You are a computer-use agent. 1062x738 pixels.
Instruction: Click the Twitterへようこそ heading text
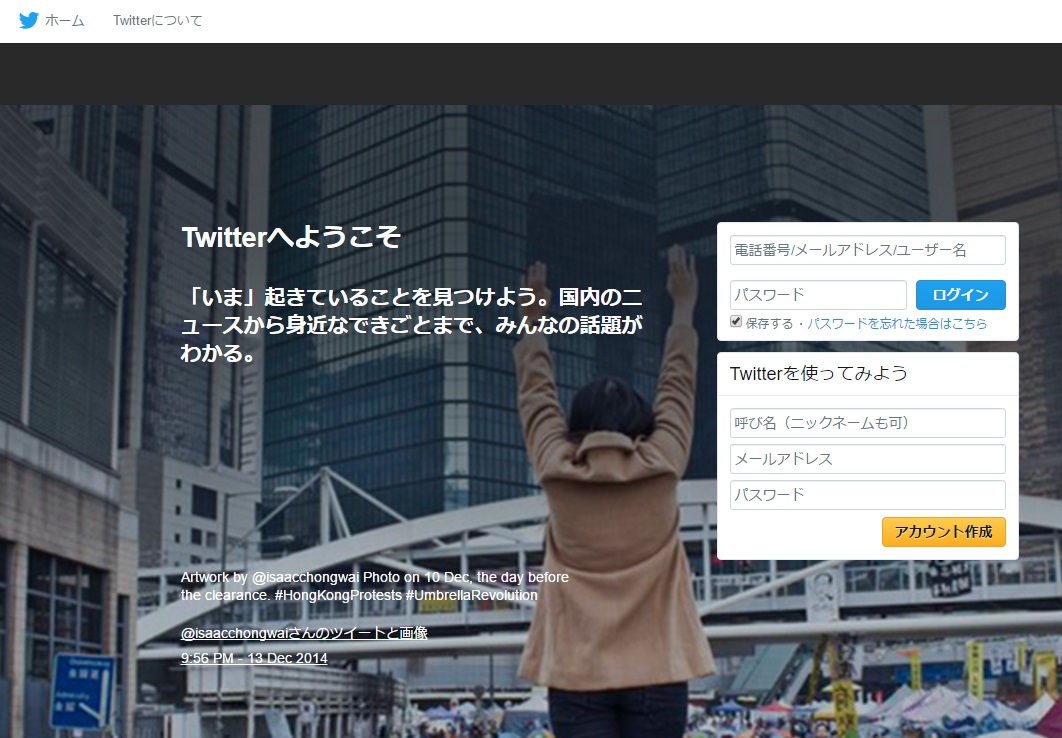(x=291, y=237)
